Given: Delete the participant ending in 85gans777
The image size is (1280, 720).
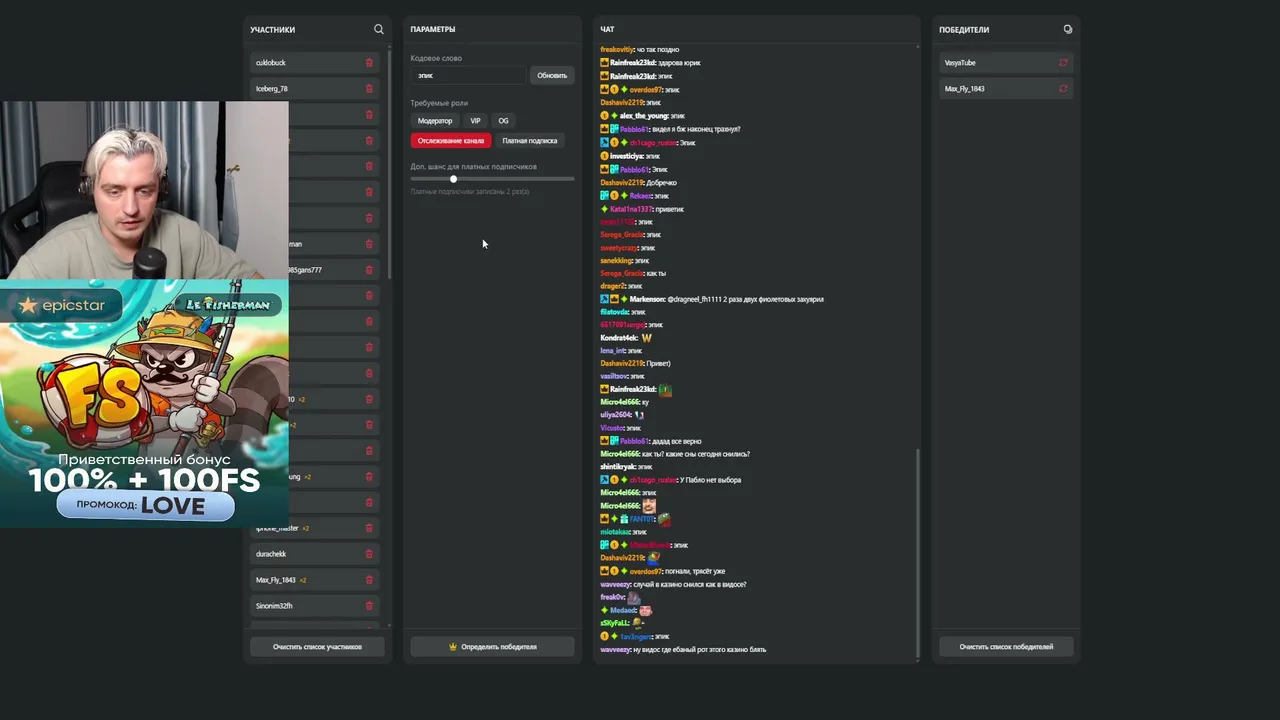Looking at the screenshot, I should click(x=369, y=270).
